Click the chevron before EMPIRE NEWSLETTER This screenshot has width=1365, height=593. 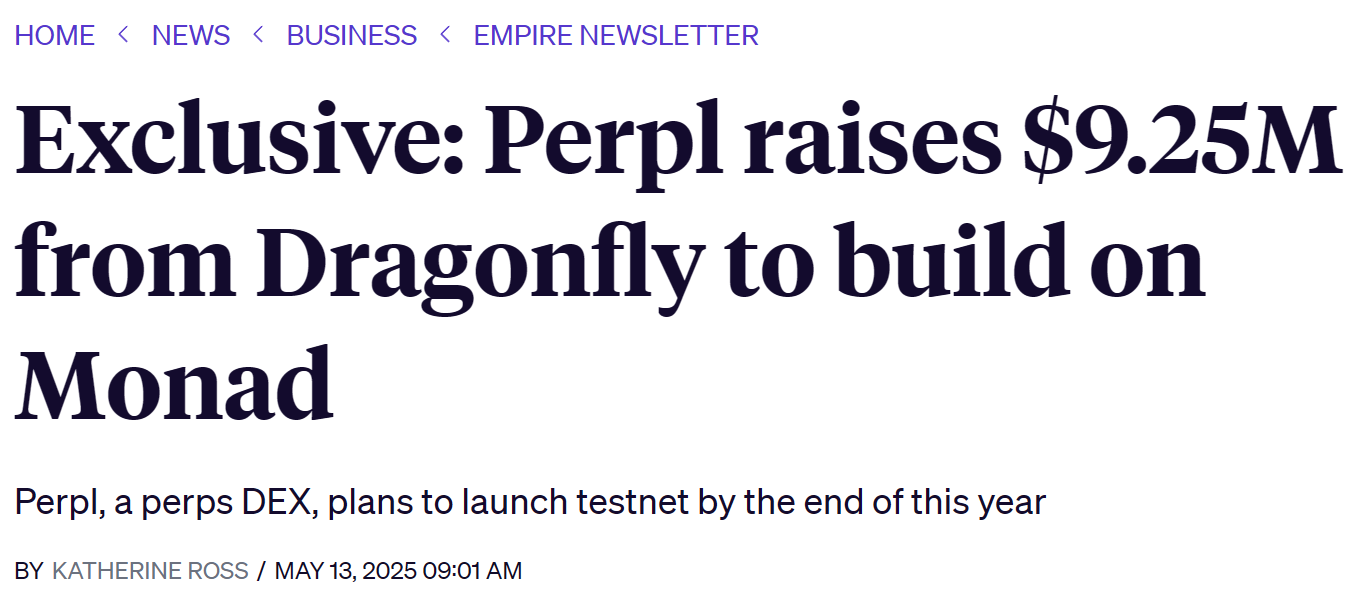point(445,35)
